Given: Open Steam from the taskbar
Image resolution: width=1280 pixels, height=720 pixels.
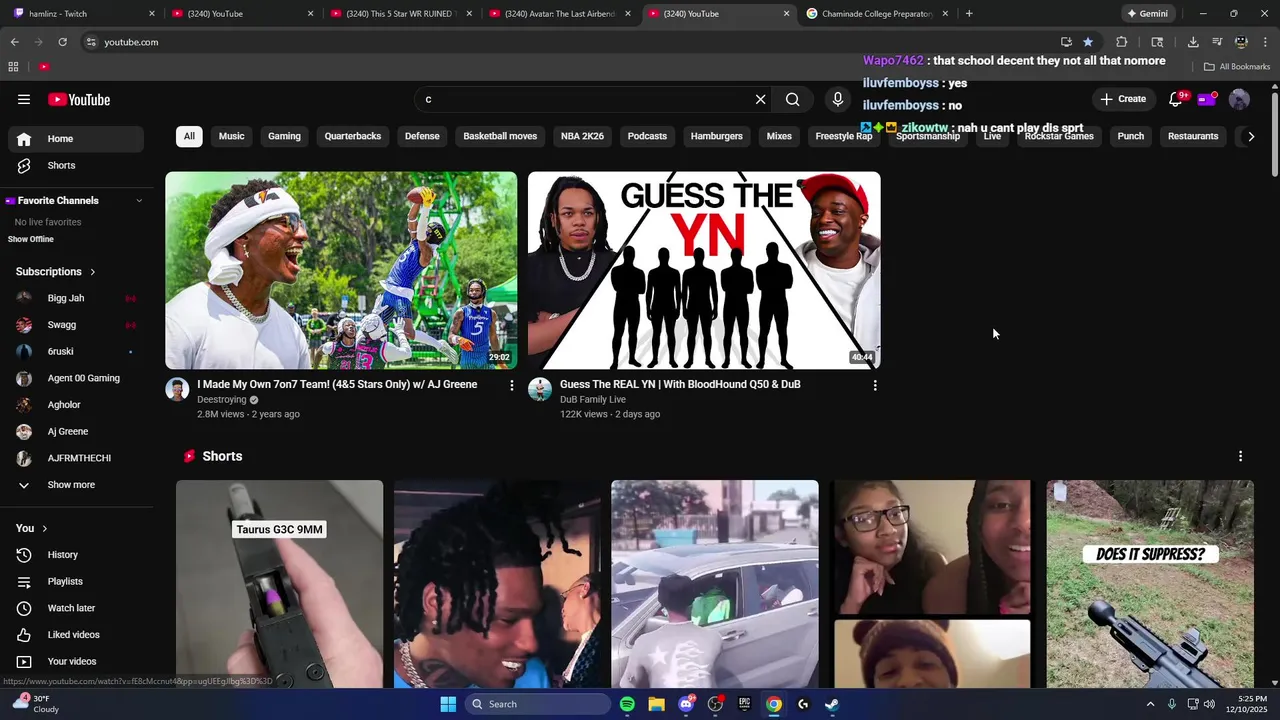Looking at the screenshot, I should pos(832,704).
